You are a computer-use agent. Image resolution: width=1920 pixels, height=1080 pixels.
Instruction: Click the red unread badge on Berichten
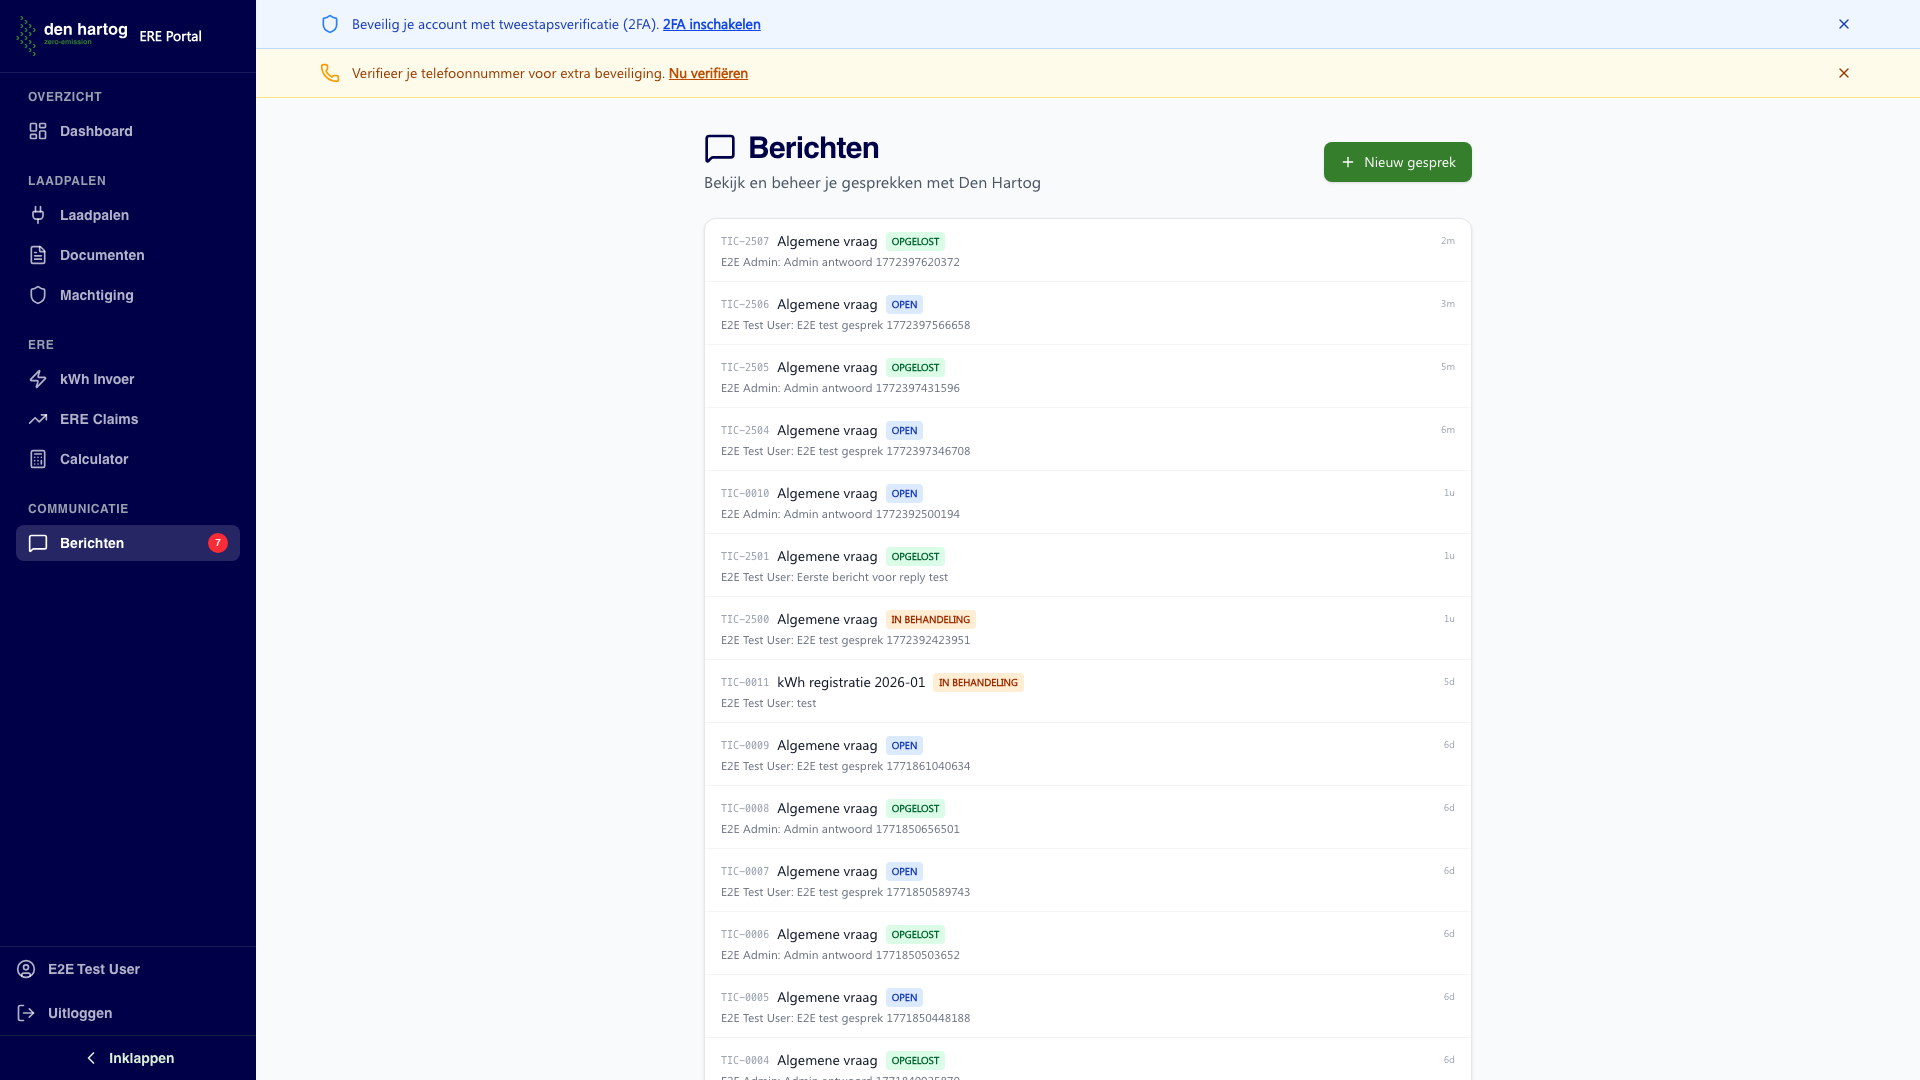tap(217, 543)
